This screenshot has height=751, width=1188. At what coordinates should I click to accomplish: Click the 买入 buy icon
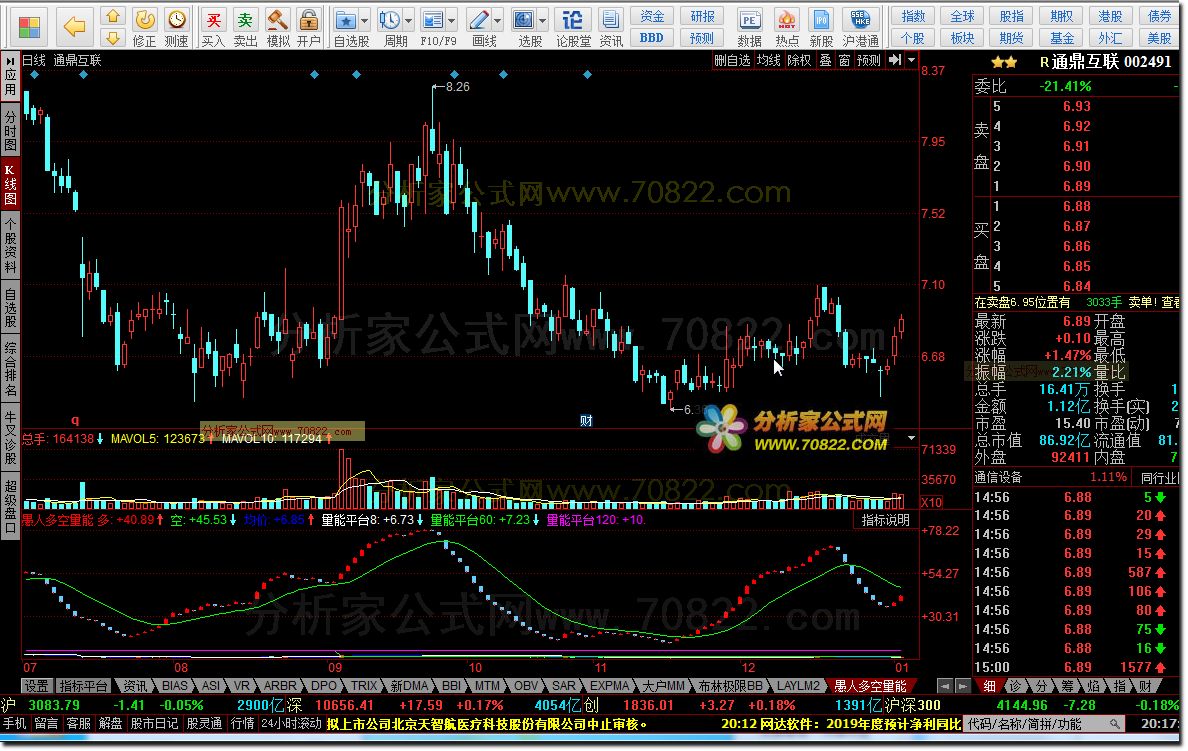[214, 28]
